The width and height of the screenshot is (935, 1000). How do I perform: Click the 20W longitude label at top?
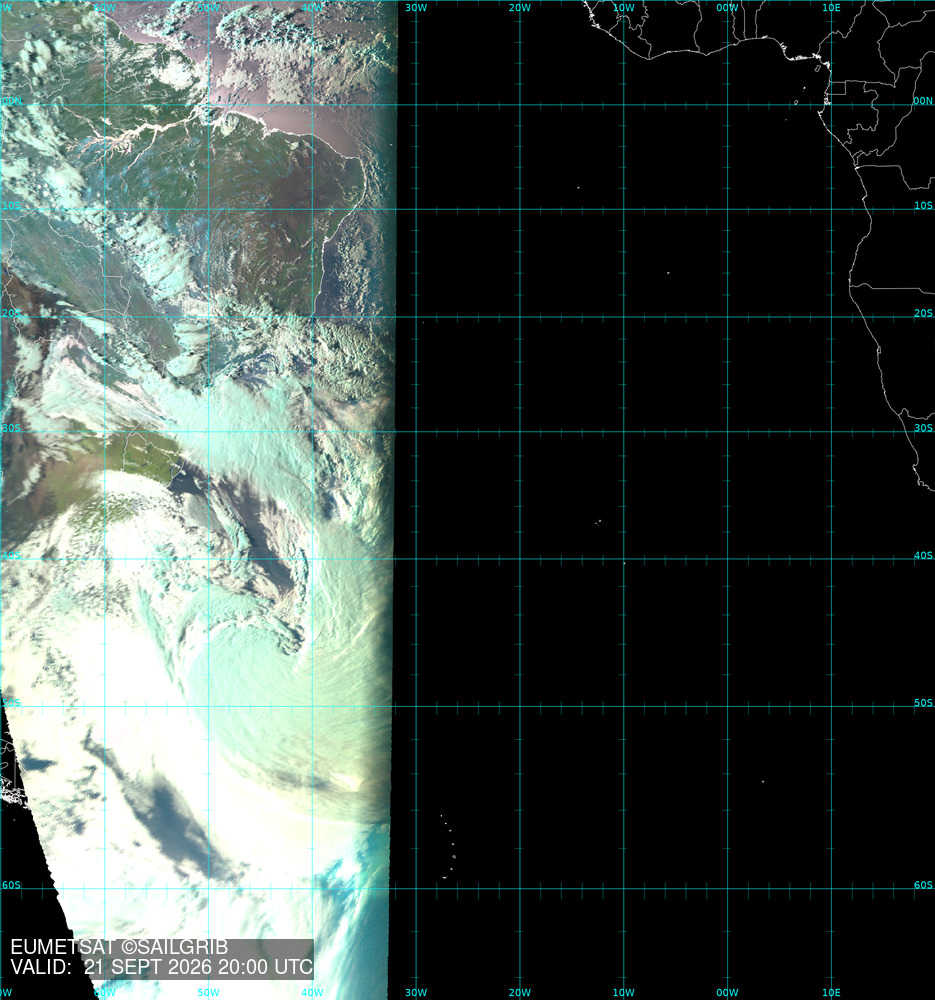(x=519, y=8)
